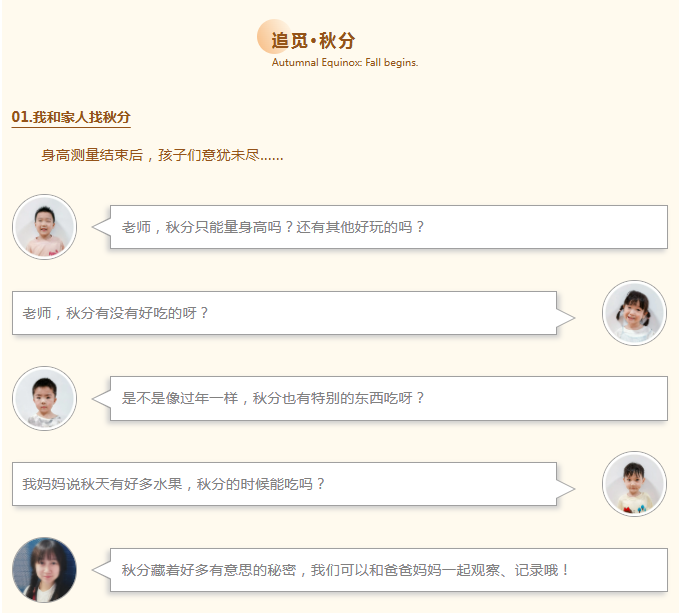The width and height of the screenshot is (682, 613).
Task: Click bubble asking 秋分只能量身高吗
Action: coord(389,227)
